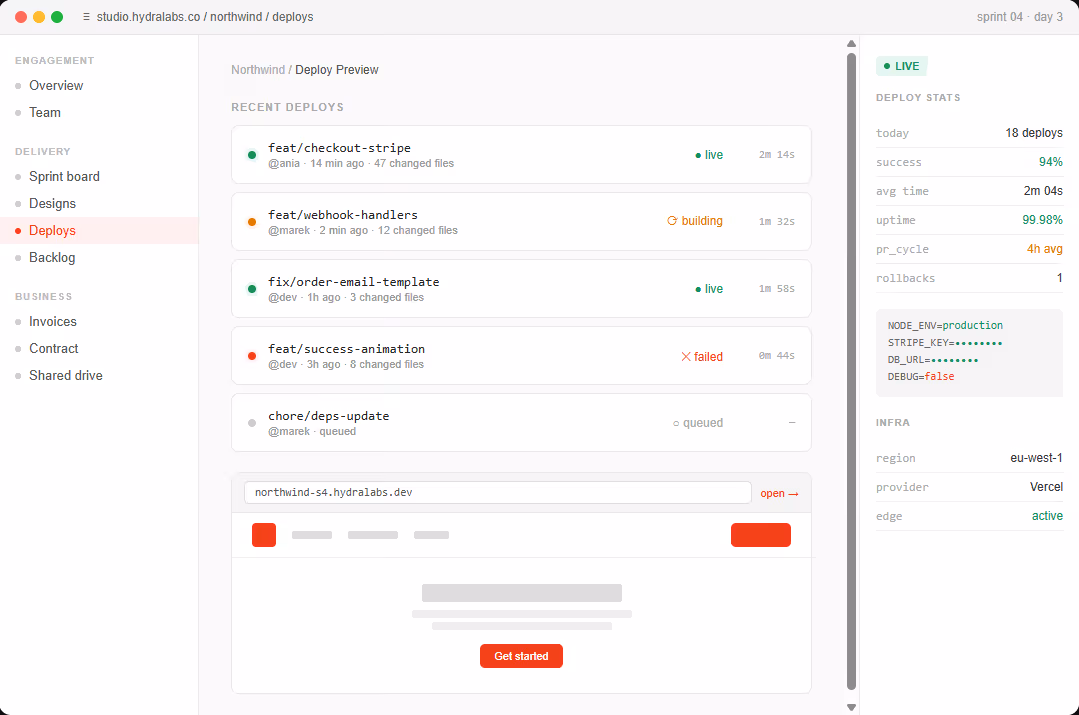Click the open link next to preview URL

point(779,493)
